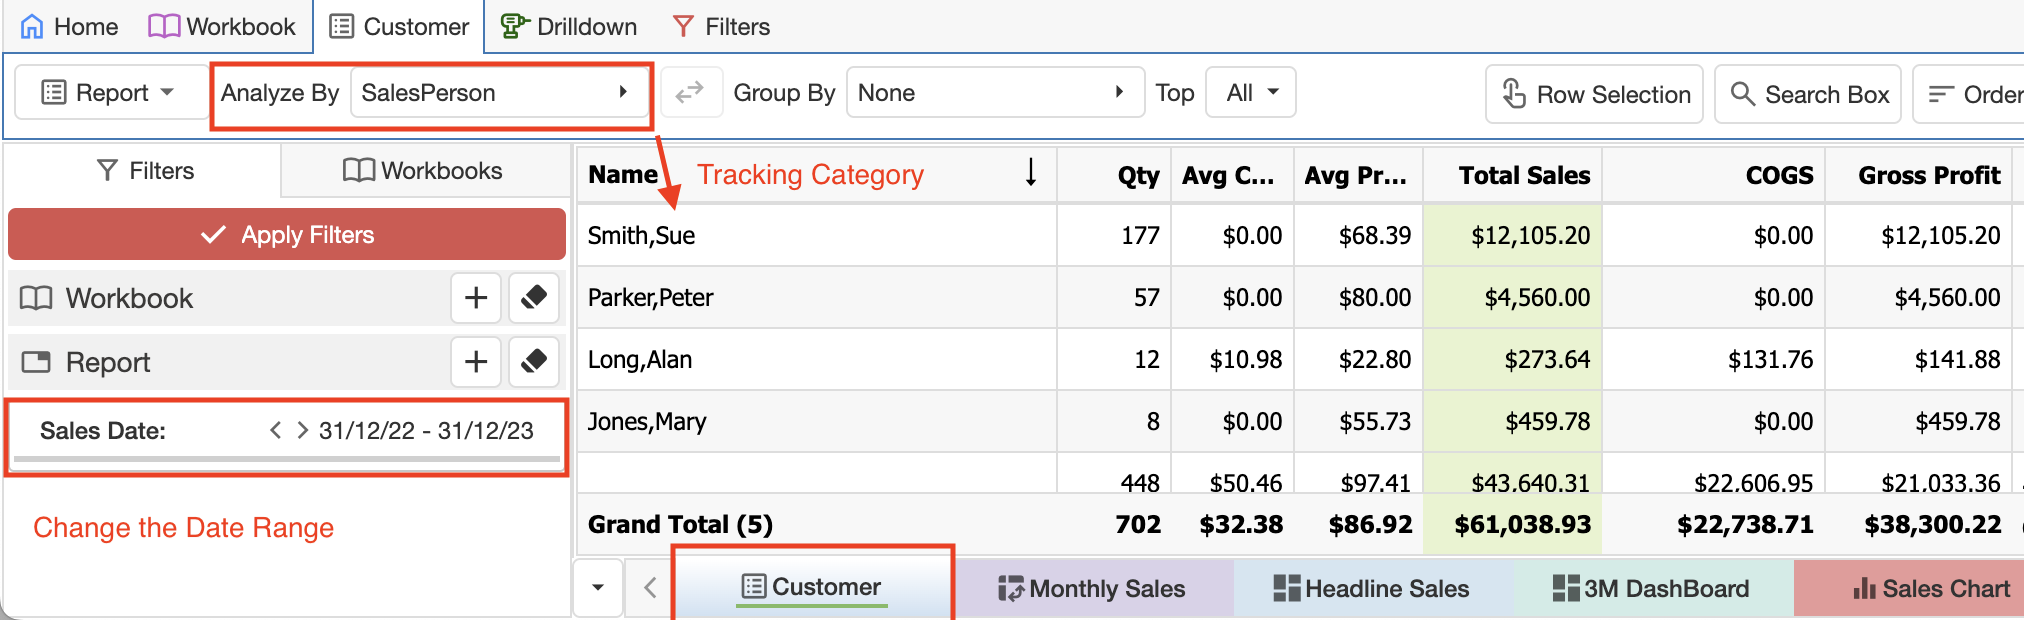Viewport: 2024px width, 620px height.
Task: Step Sales Date to next period
Action: pos(302,430)
